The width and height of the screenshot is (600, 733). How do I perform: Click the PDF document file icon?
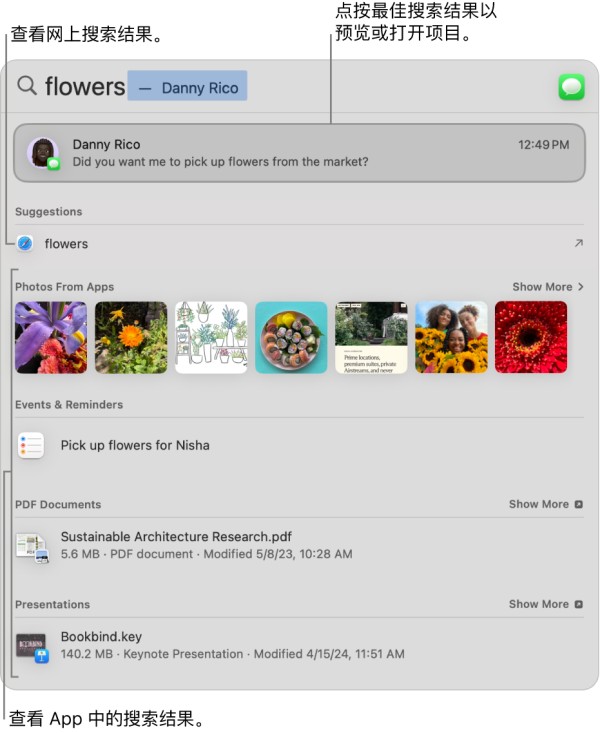[32, 547]
